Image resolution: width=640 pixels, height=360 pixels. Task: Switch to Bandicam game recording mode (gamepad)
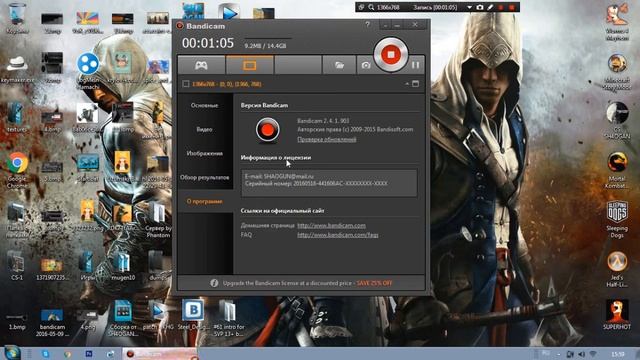pos(201,65)
